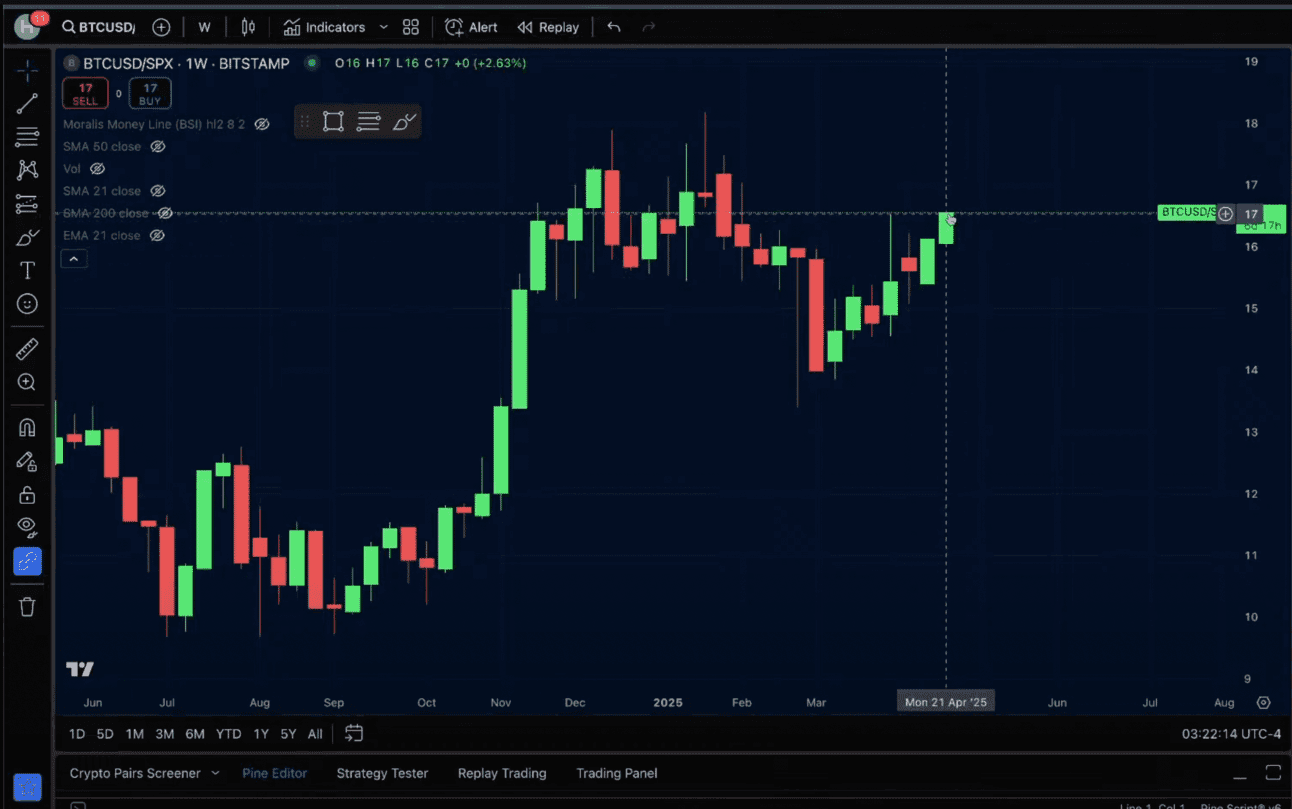This screenshot has height=809, width=1292.
Task: Expand the Crypto Pairs Screener dropdown
Action: point(215,773)
